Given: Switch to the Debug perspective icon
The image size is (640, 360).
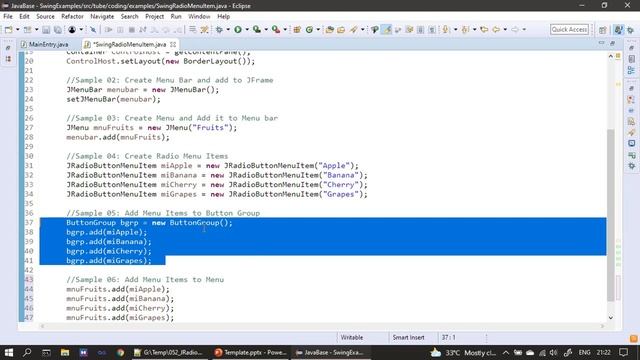Looking at the screenshot, I should 631,30.
